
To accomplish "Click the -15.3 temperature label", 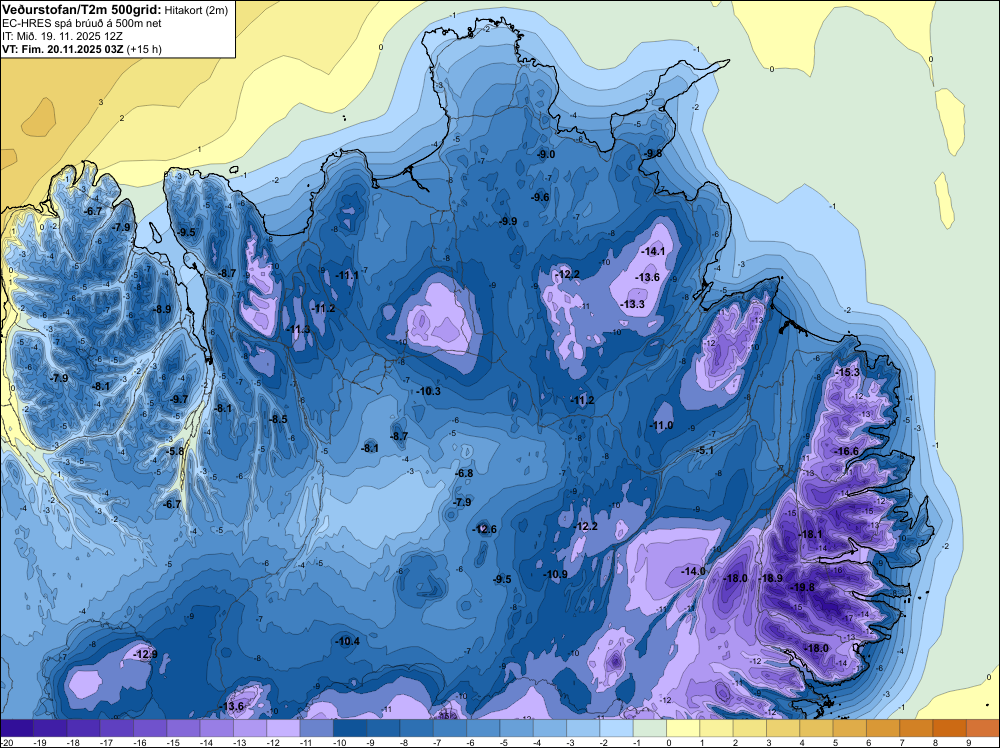I will pos(848,372).
